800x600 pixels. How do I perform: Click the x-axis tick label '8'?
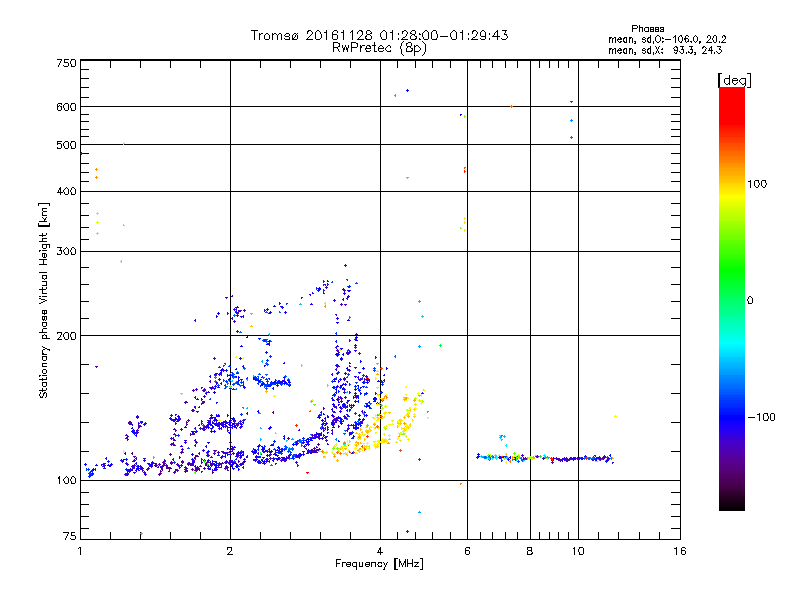pyautogui.click(x=530, y=551)
